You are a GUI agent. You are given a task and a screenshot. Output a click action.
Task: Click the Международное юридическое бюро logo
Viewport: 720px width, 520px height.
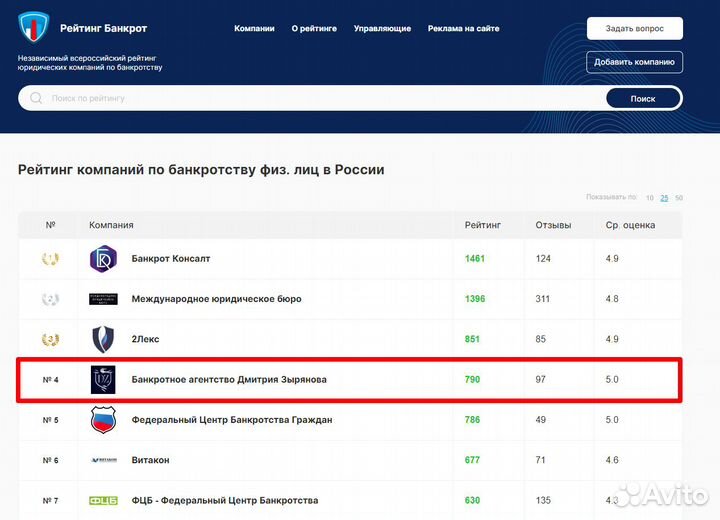[x=103, y=299]
